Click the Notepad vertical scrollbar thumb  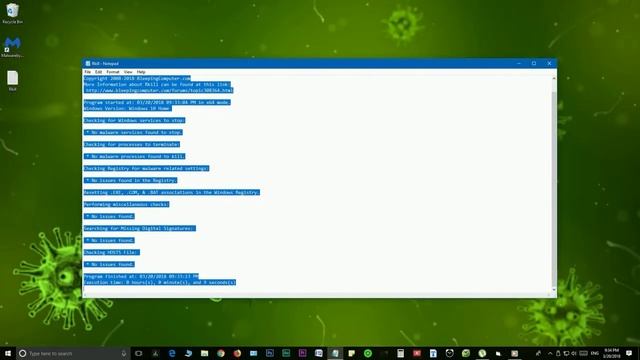(553, 189)
